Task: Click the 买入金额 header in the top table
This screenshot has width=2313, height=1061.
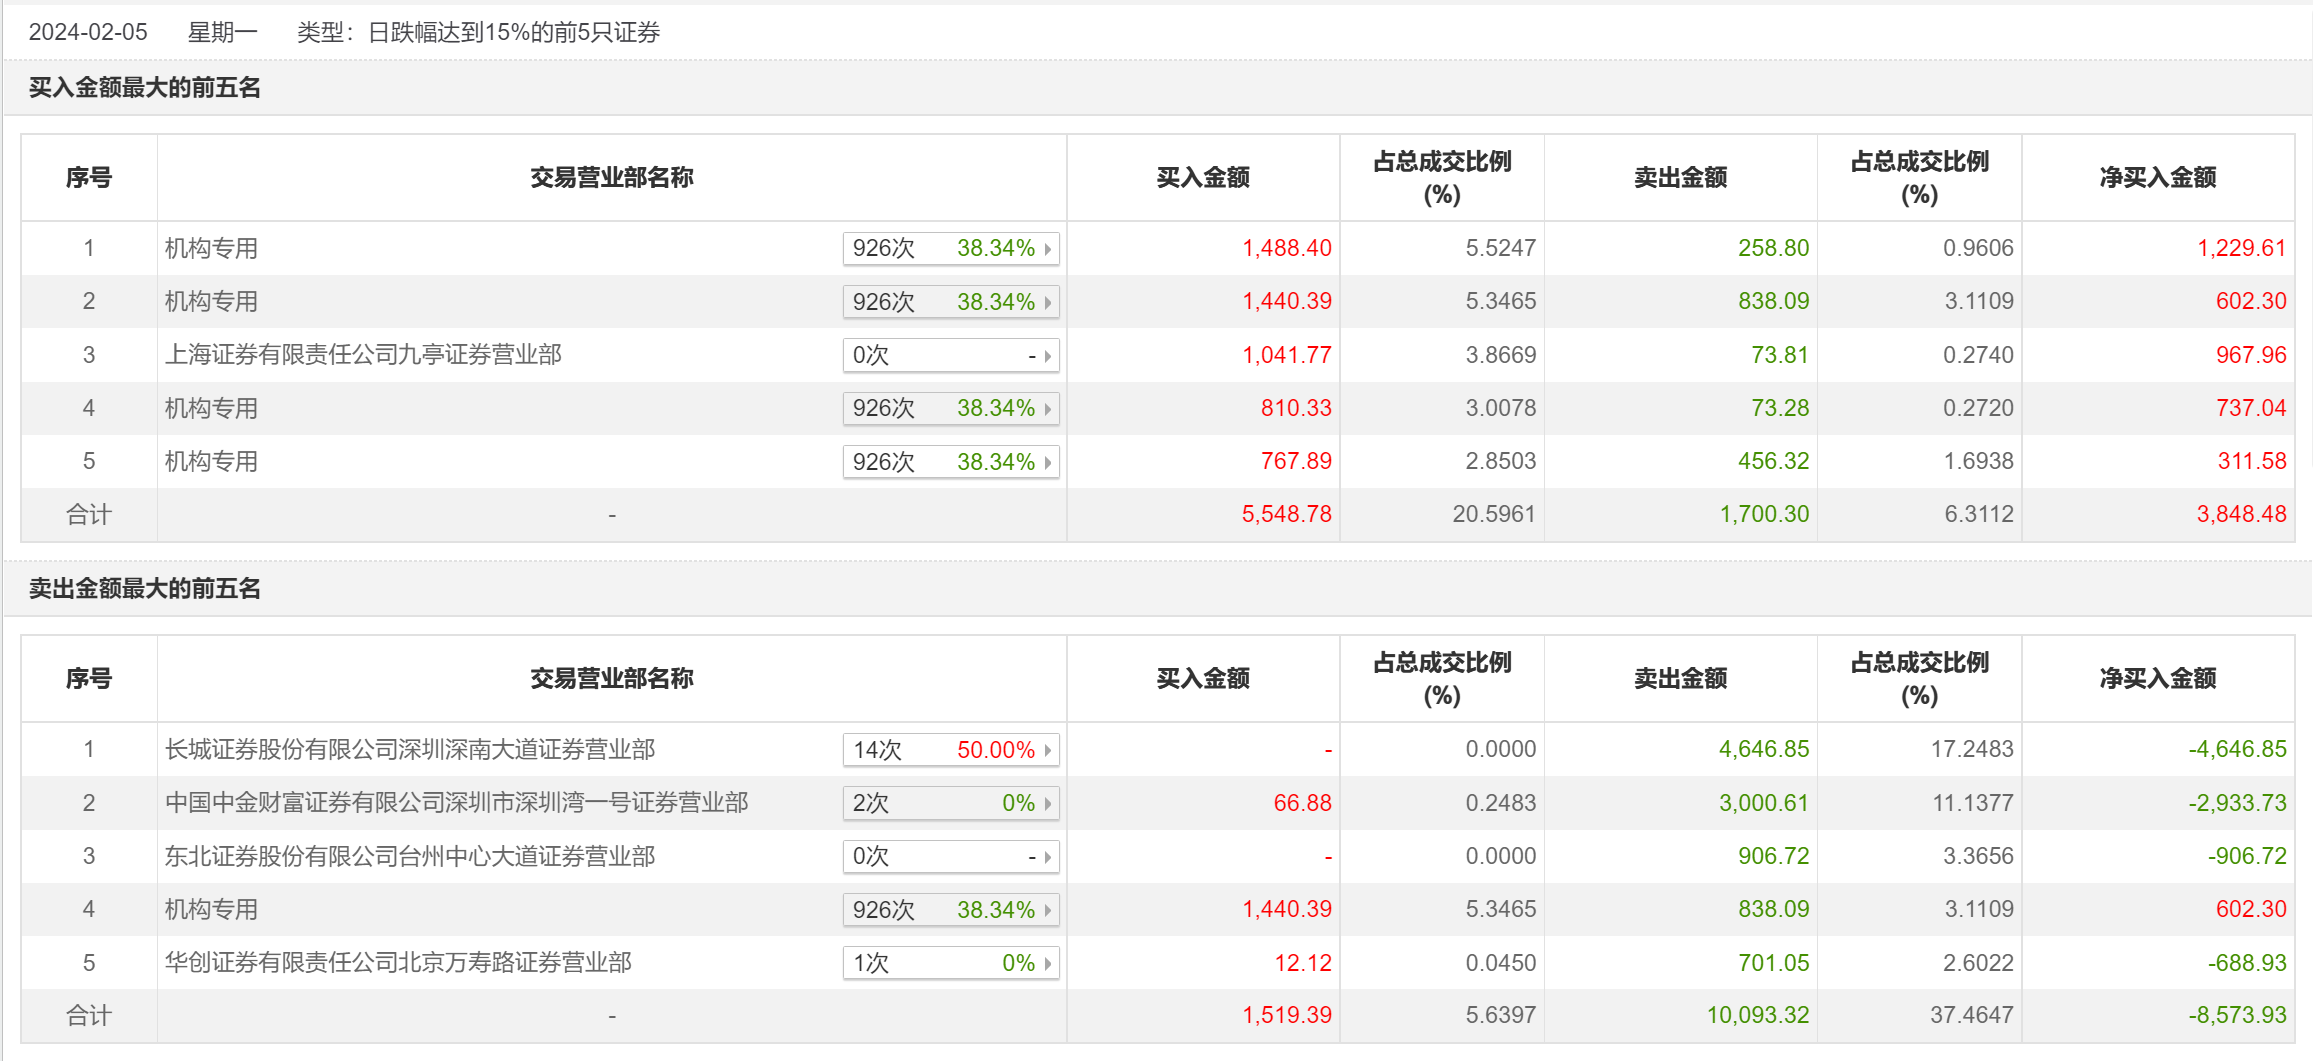Action: coord(1203,178)
